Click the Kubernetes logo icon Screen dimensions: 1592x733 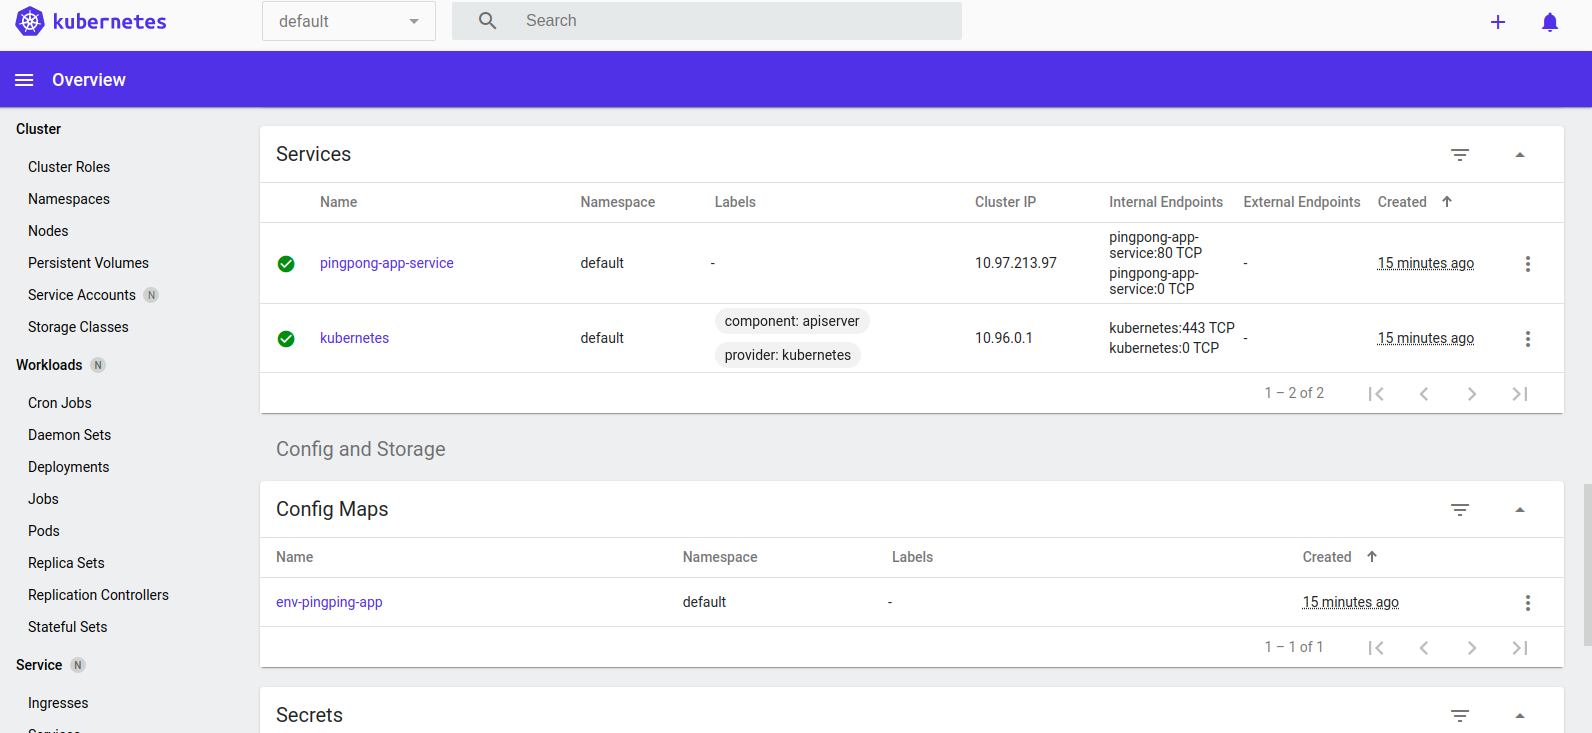[x=30, y=21]
